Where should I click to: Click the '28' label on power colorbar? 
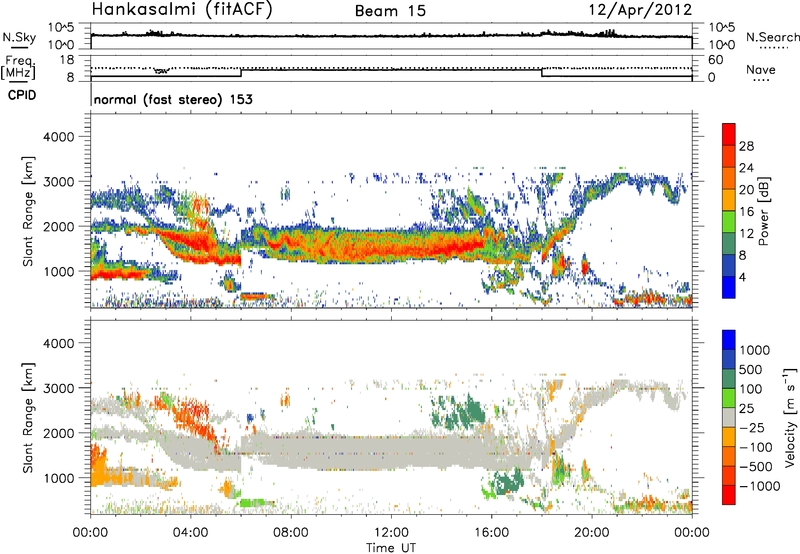[x=746, y=146]
